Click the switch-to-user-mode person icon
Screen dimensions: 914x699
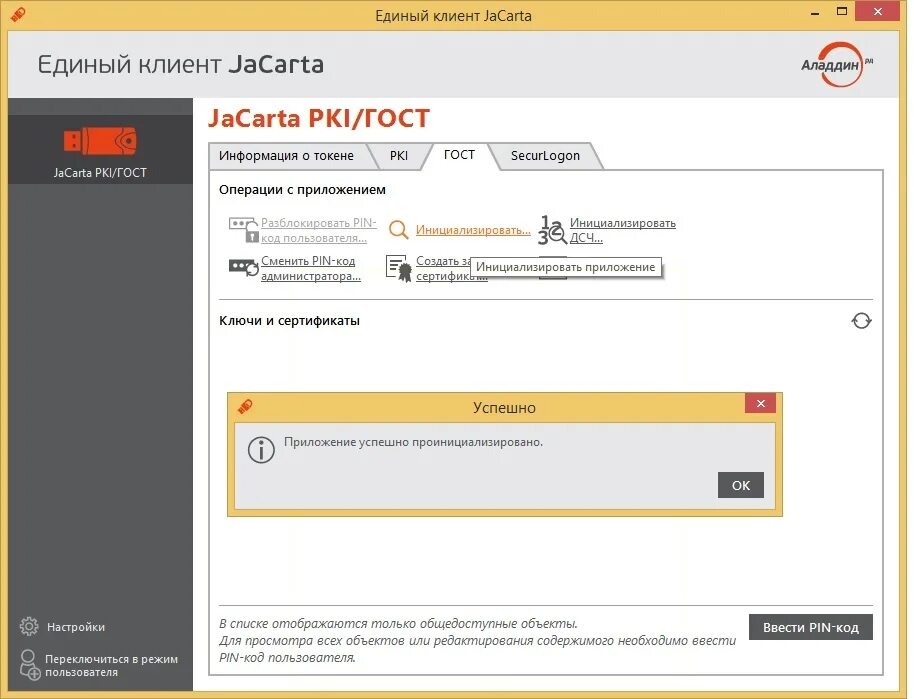(29, 665)
